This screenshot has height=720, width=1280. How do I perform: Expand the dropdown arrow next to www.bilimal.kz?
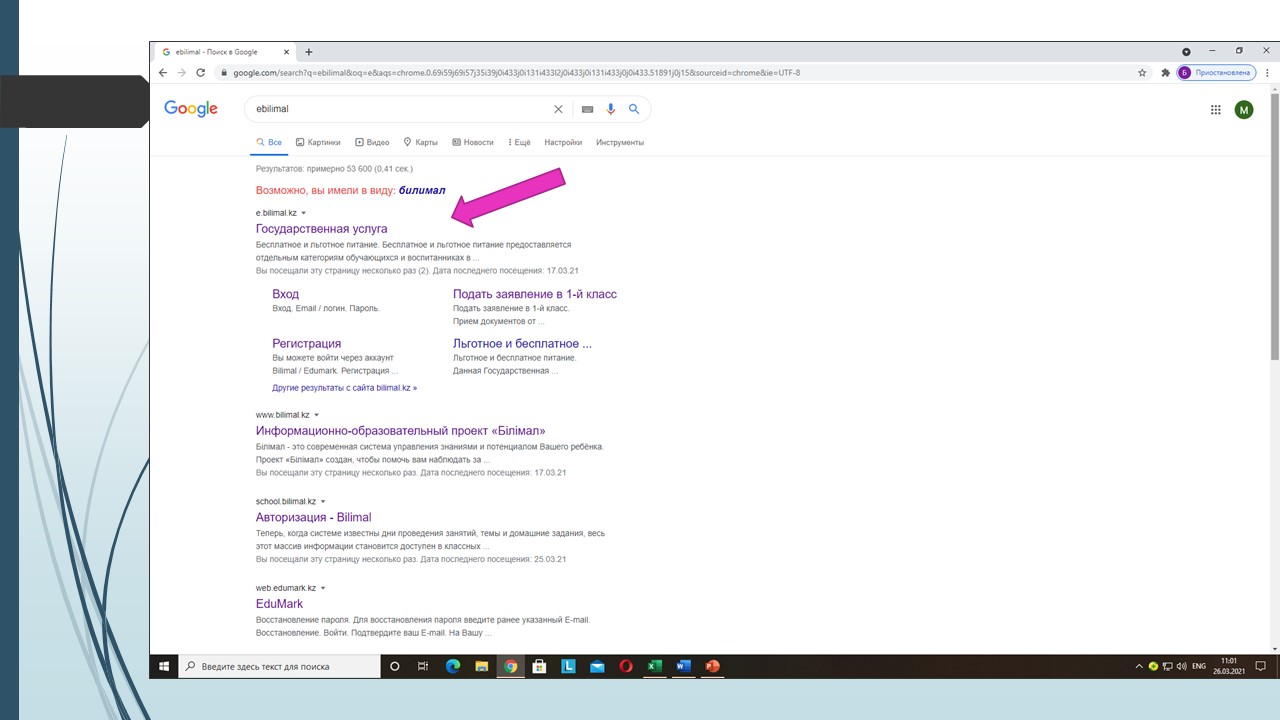pos(317,415)
